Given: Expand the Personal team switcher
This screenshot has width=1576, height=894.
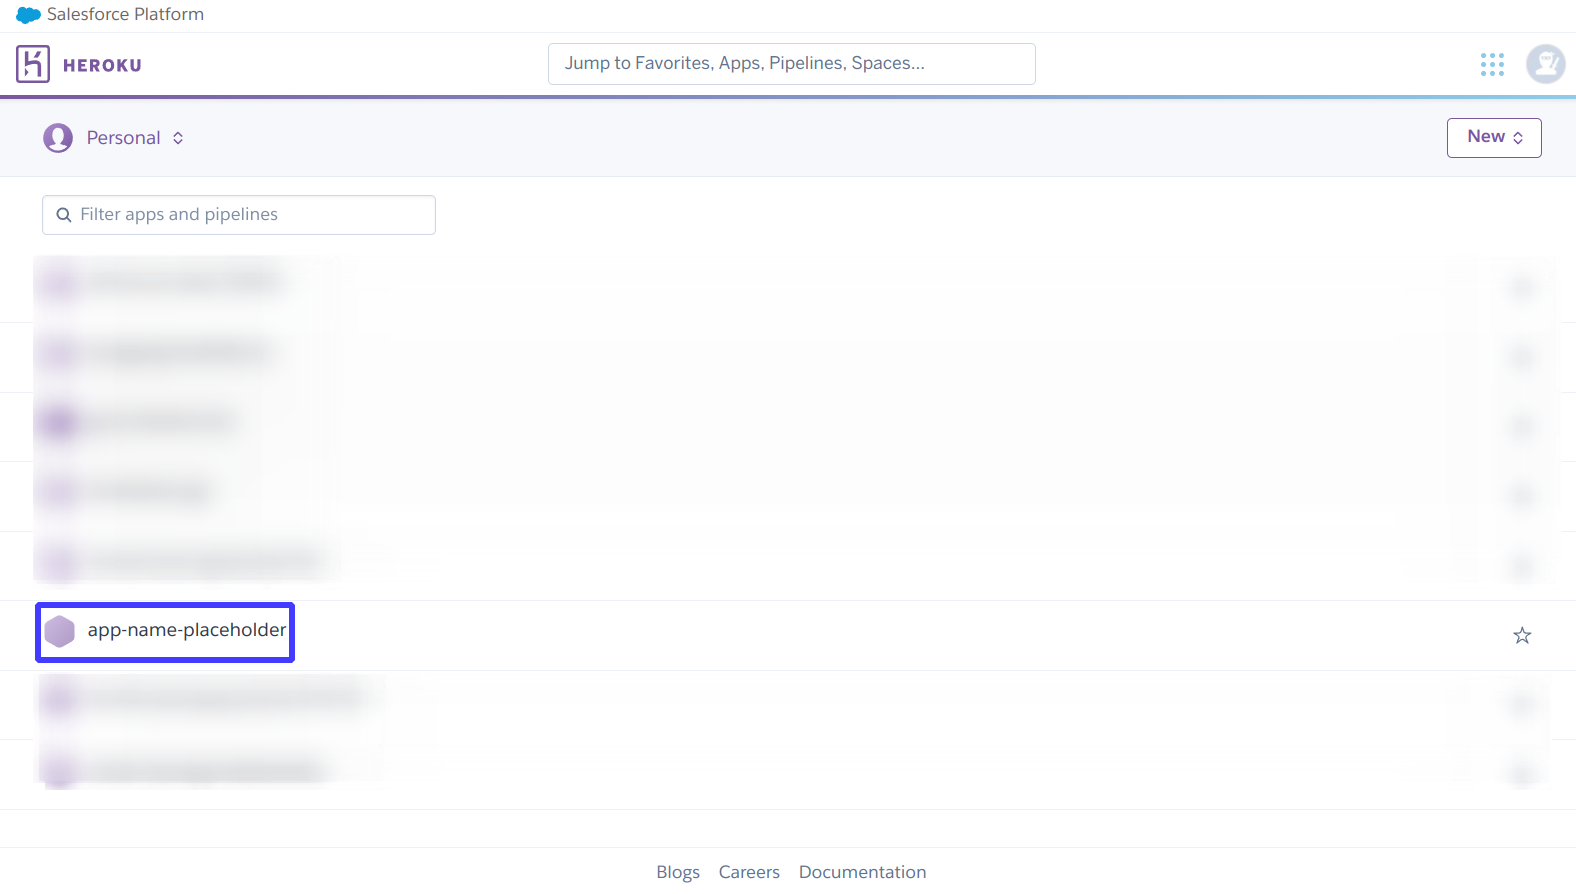Looking at the screenshot, I should 135,138.
